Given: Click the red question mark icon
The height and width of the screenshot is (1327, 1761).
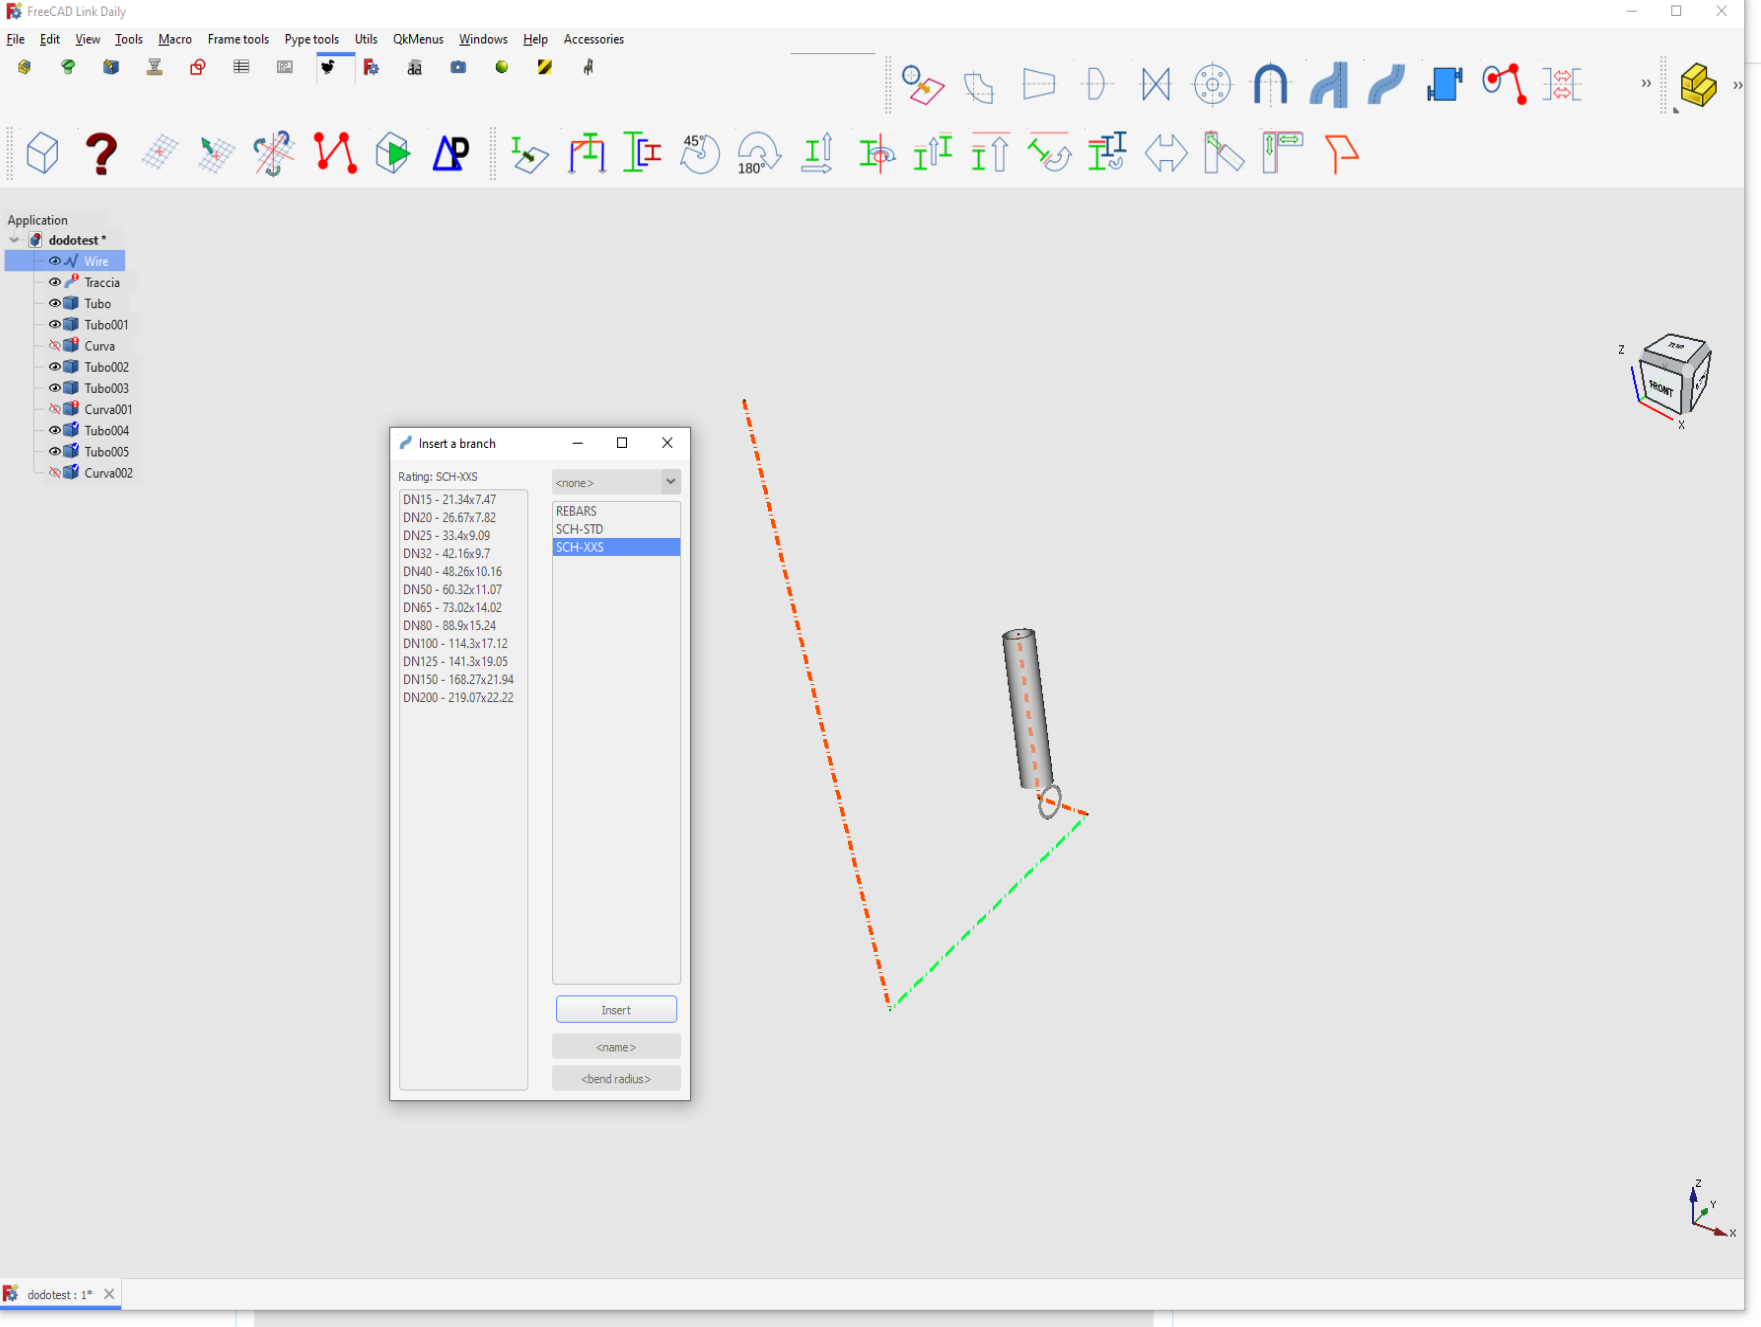Looking at the screenshot, I should (x=101, y=154).
